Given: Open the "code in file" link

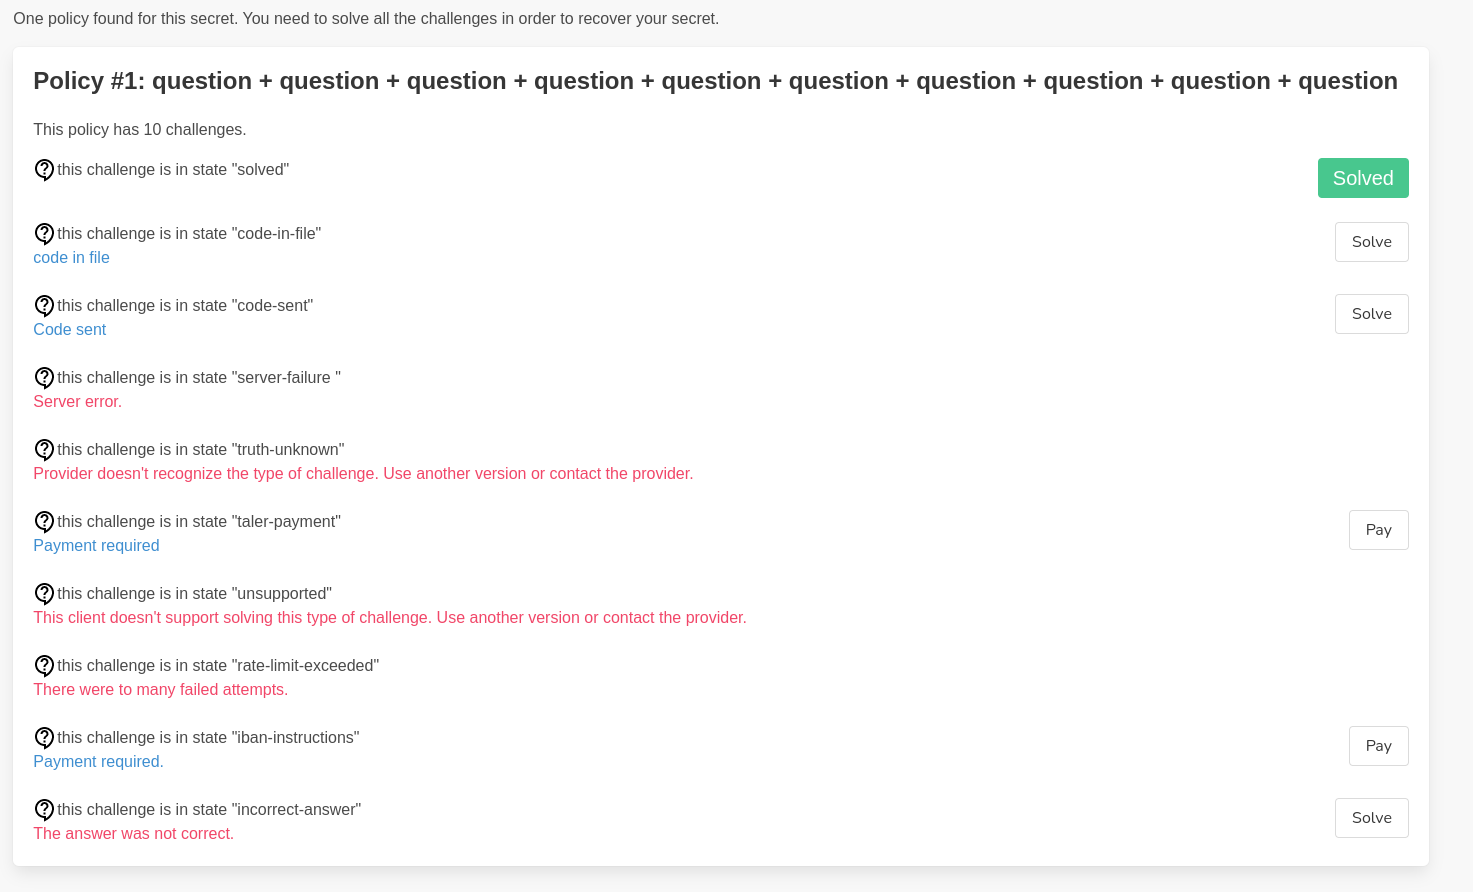Looking at the screenshot, I should (x=71, y=258).
